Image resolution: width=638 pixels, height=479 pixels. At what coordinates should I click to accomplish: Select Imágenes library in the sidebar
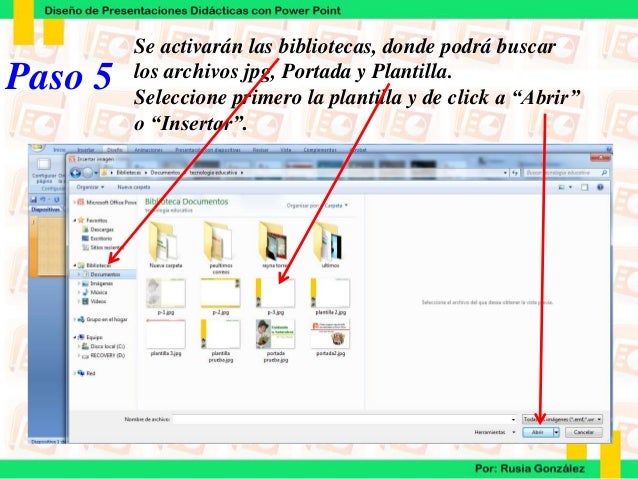98,283
